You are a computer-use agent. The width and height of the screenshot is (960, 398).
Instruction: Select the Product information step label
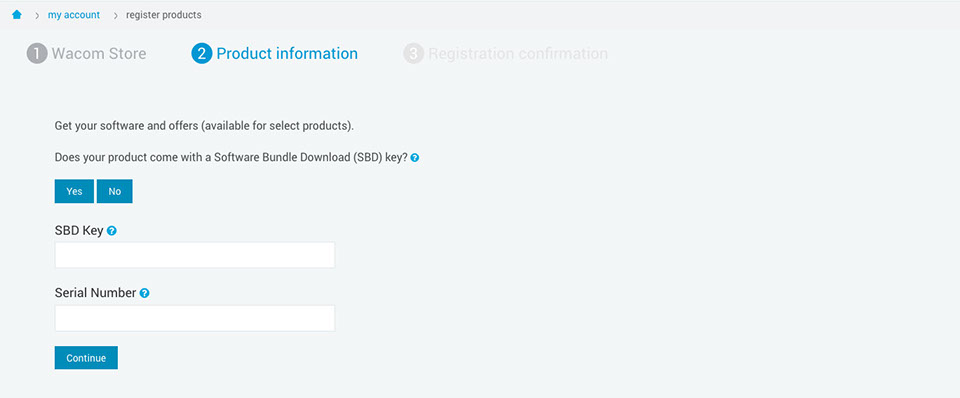tap(287, 54)
